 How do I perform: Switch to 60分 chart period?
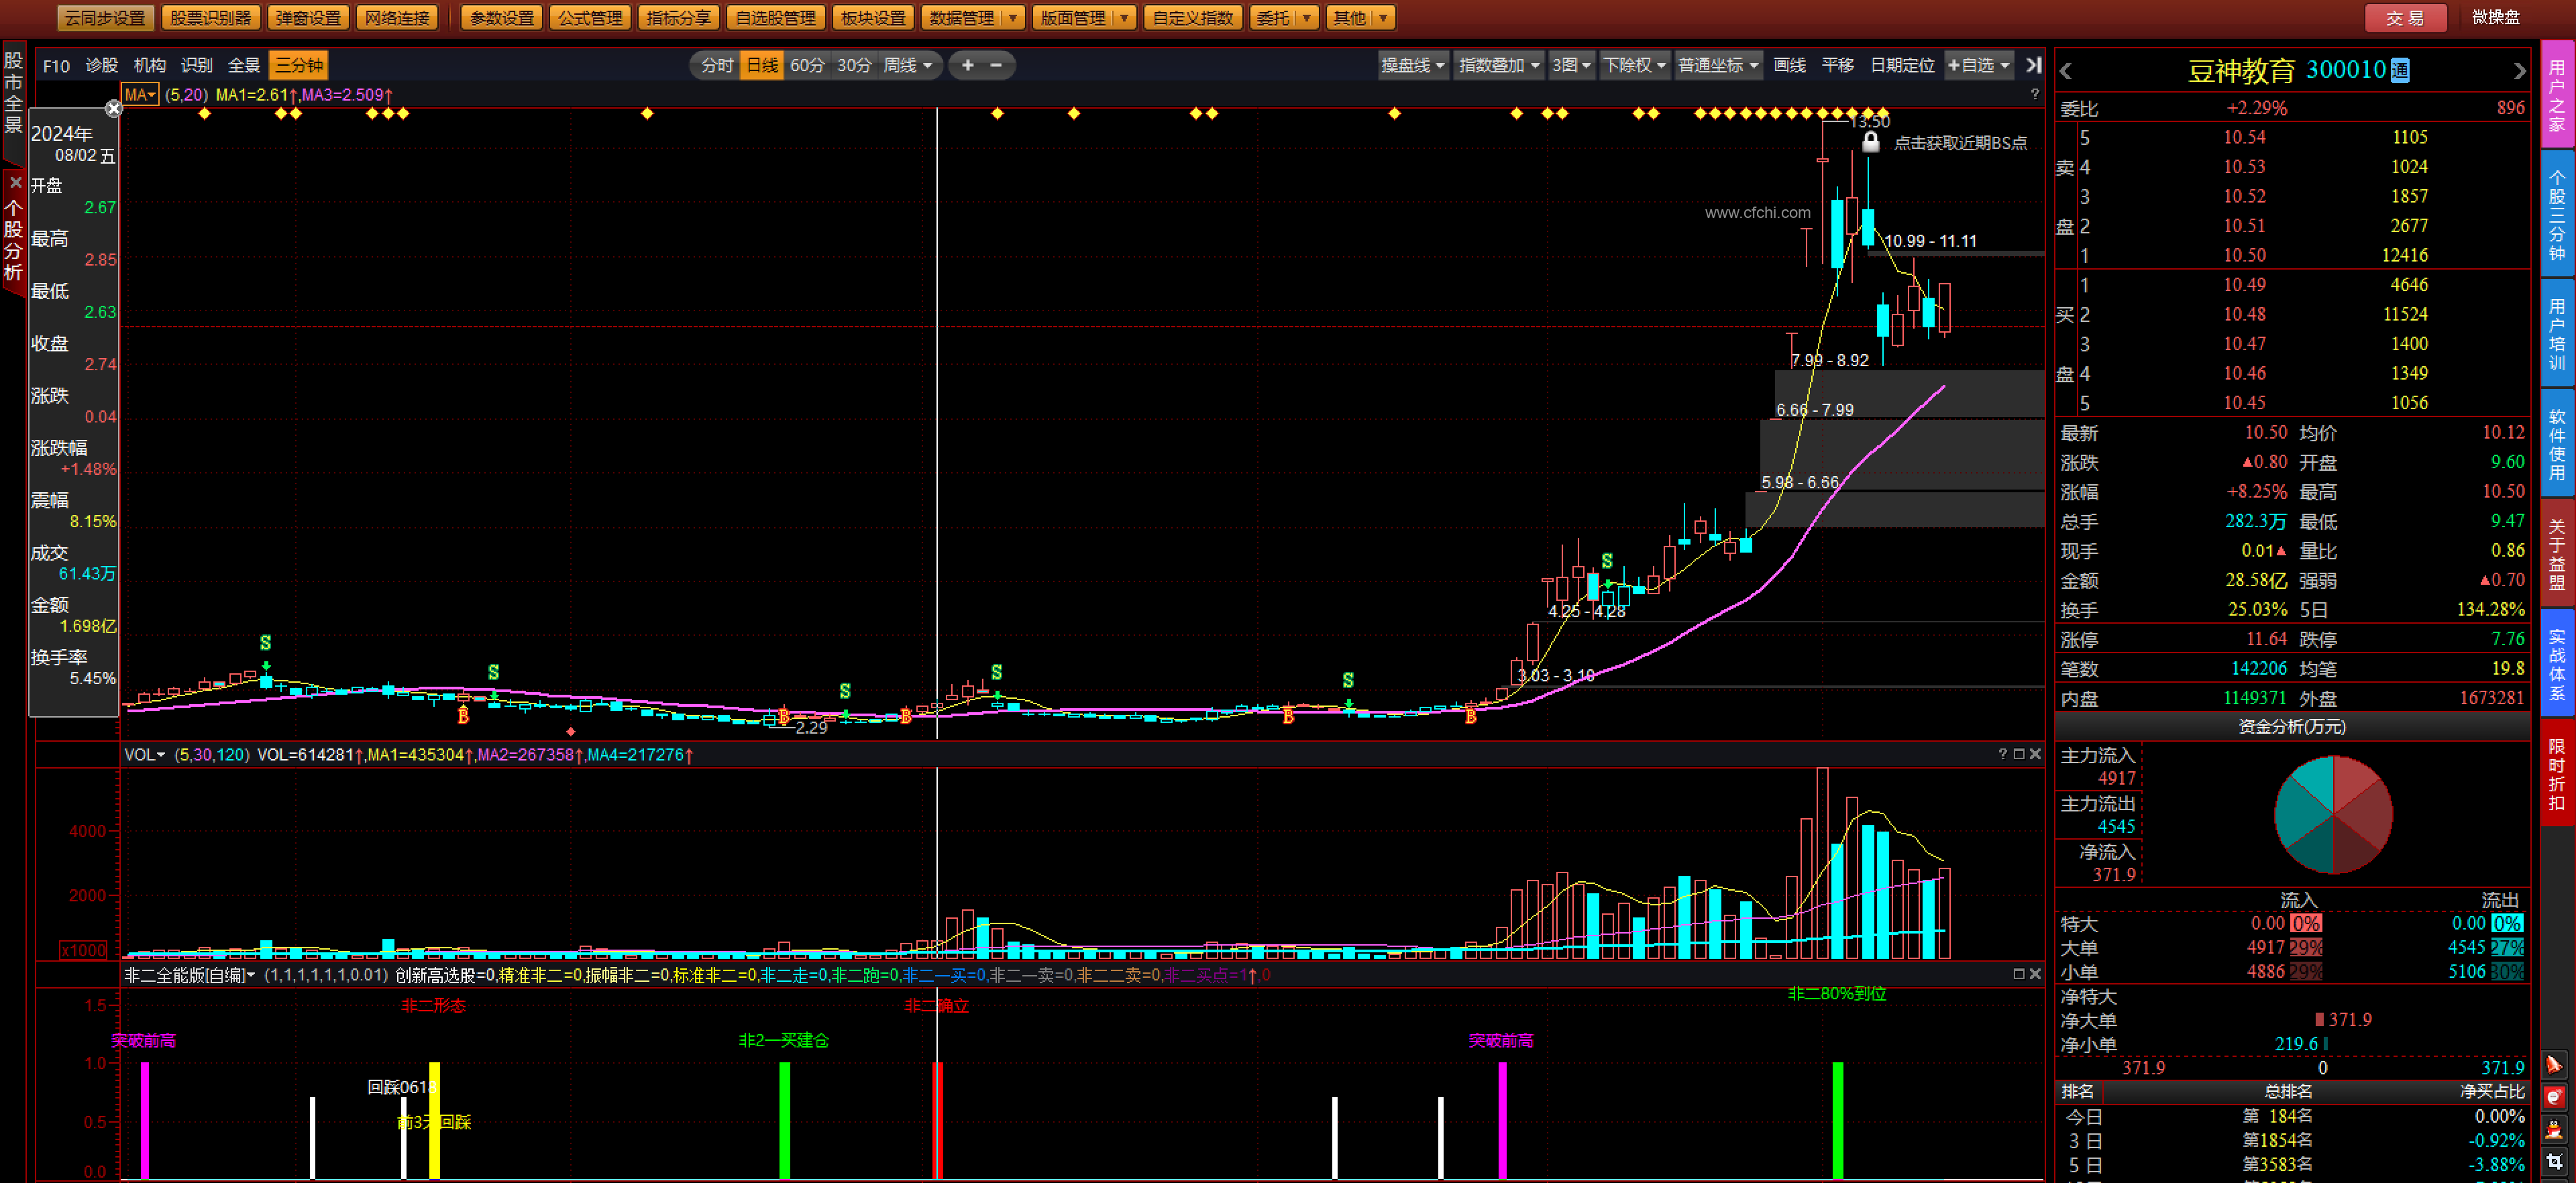[807, 65]
